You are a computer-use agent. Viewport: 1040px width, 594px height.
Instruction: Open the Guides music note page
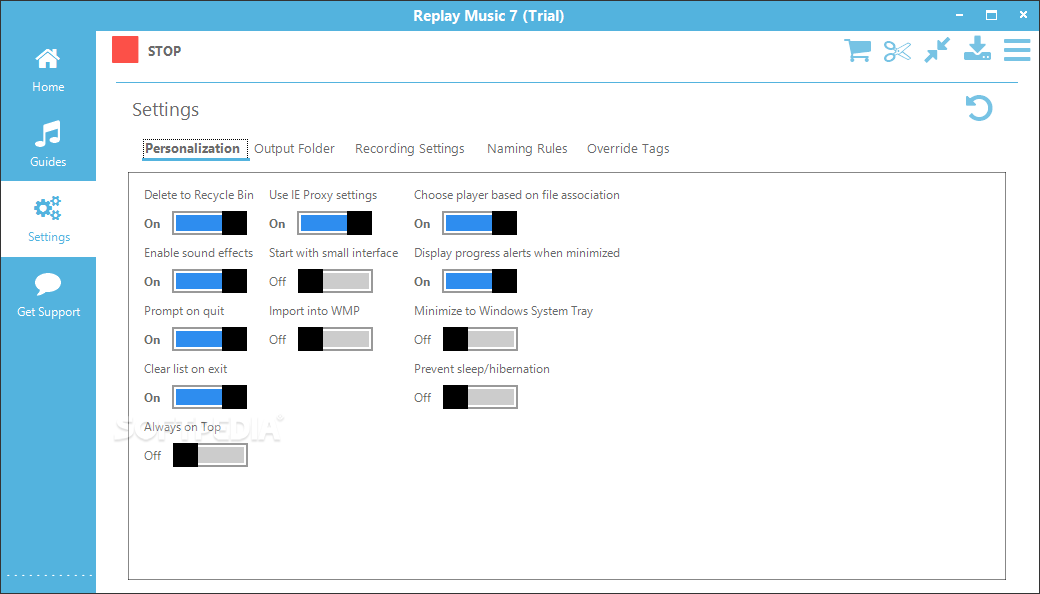pos(48,144)
